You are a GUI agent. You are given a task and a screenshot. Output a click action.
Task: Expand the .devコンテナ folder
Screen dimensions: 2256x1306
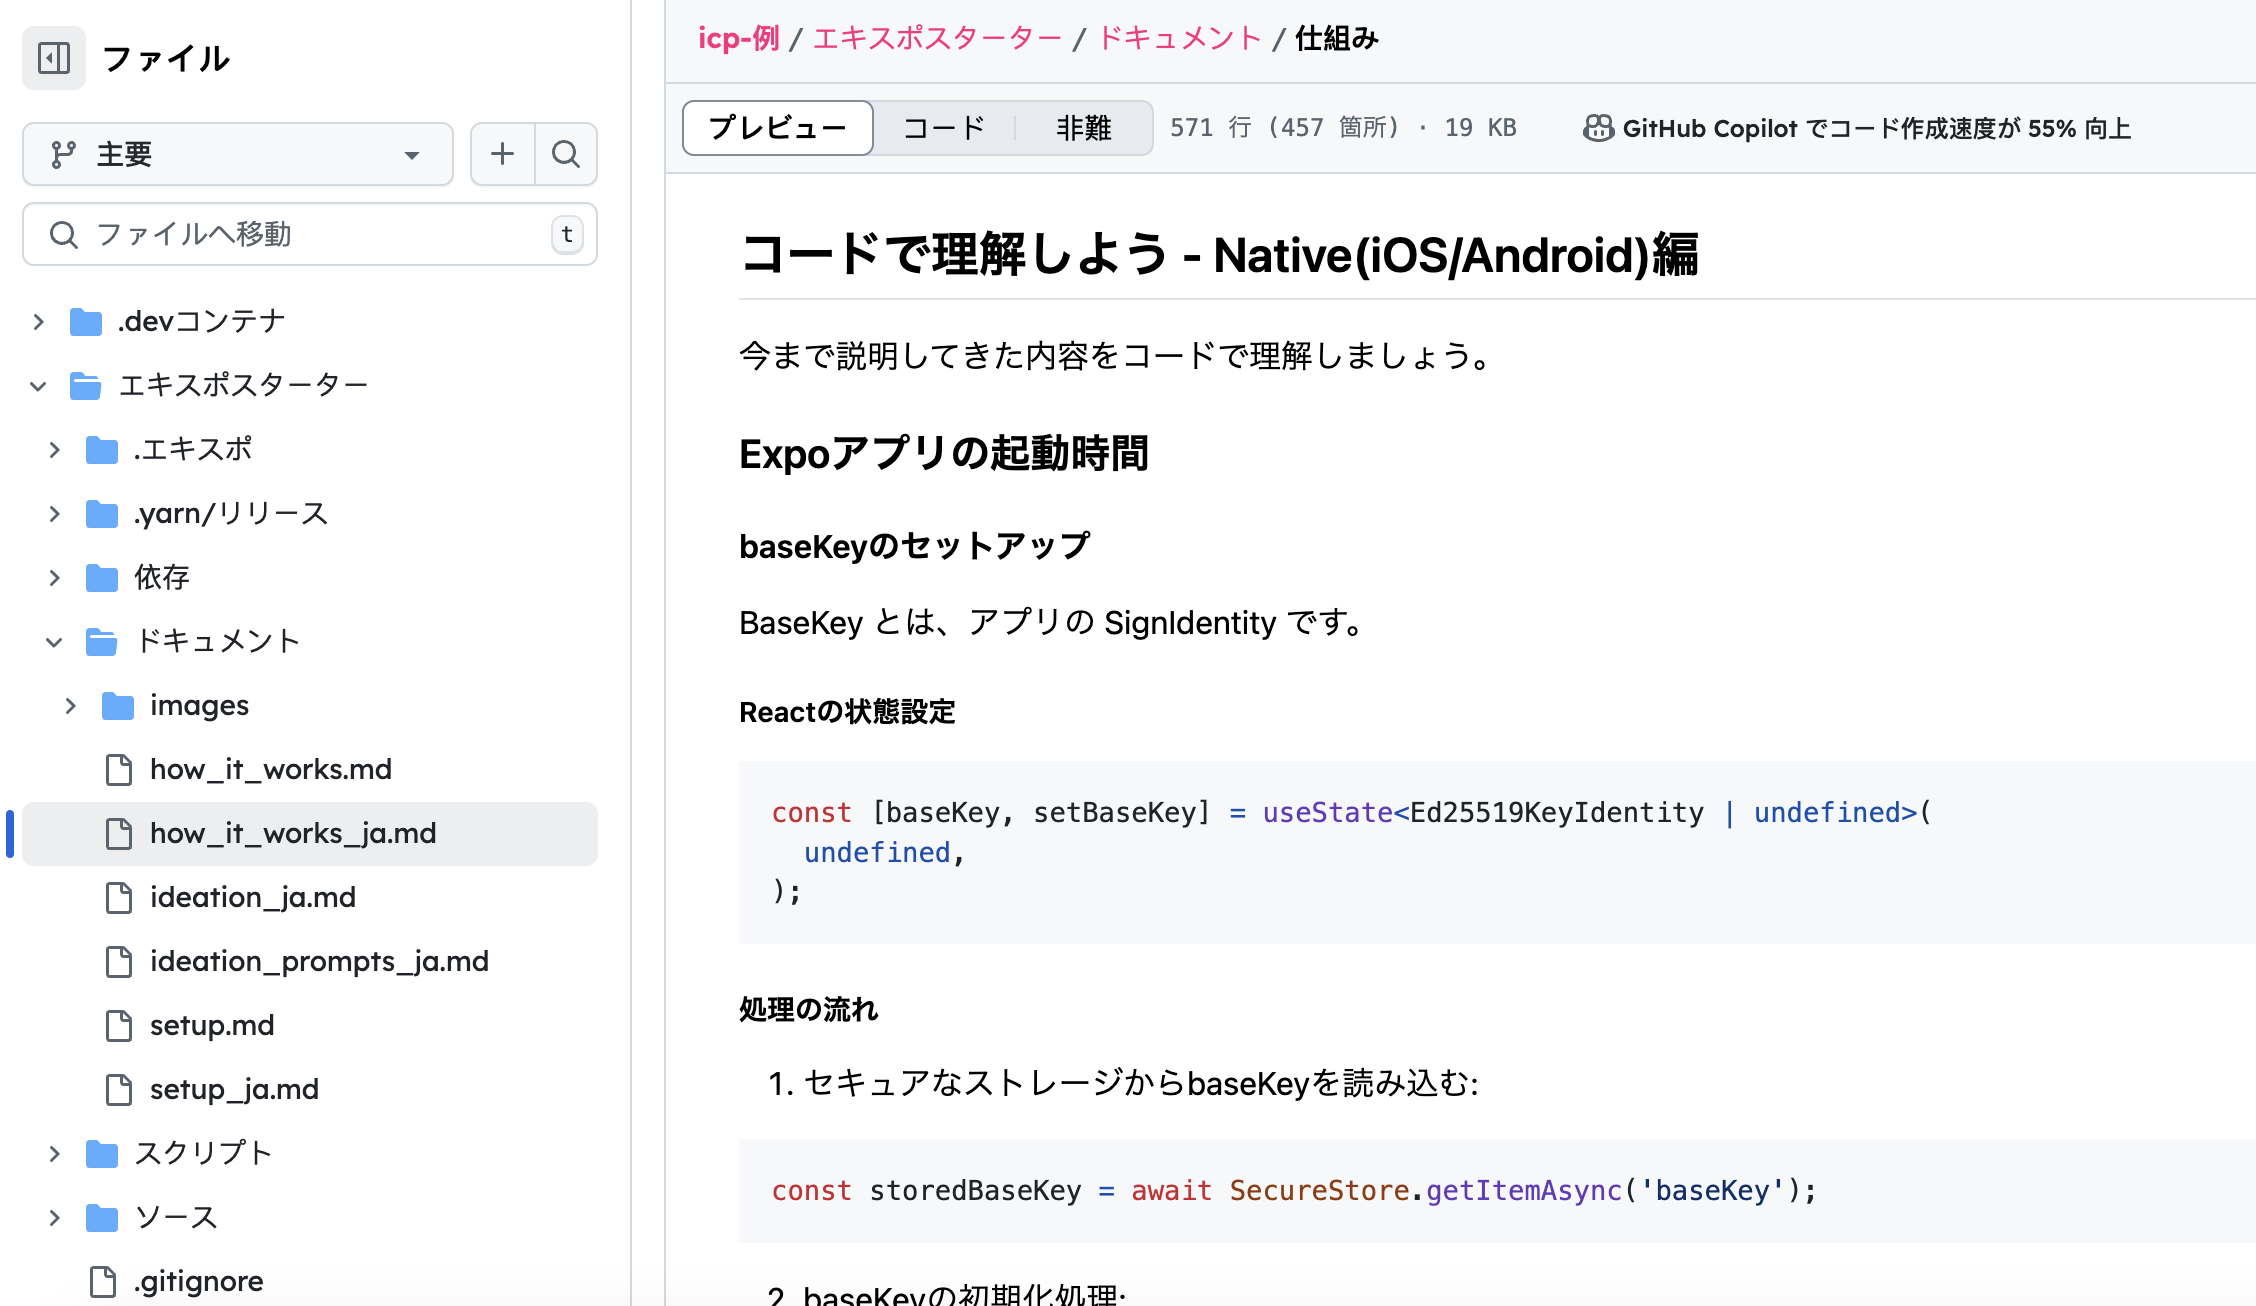(39, 321)
